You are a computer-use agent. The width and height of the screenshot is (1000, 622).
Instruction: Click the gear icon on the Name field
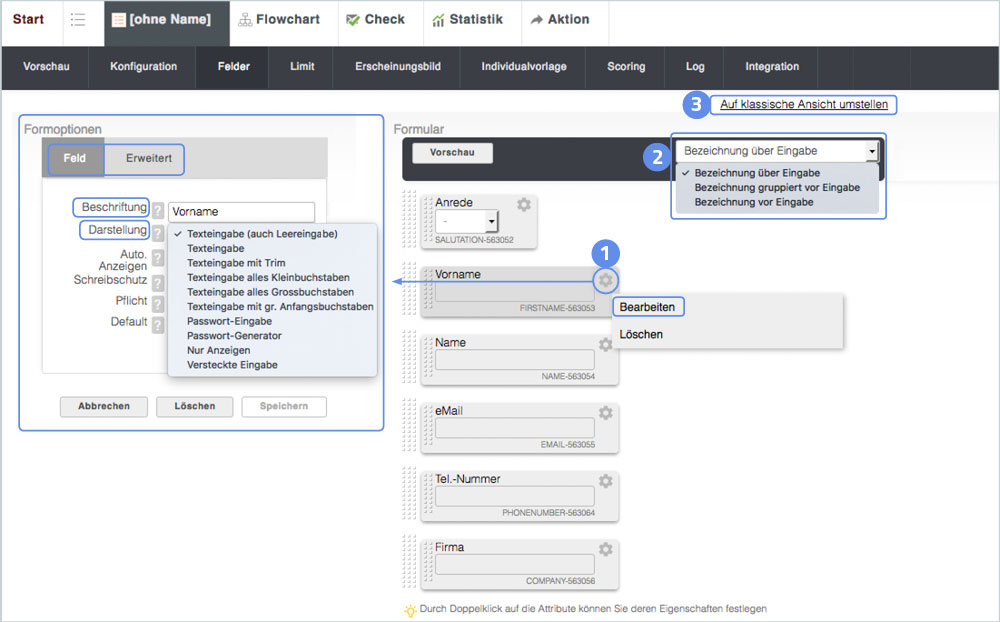605,345
